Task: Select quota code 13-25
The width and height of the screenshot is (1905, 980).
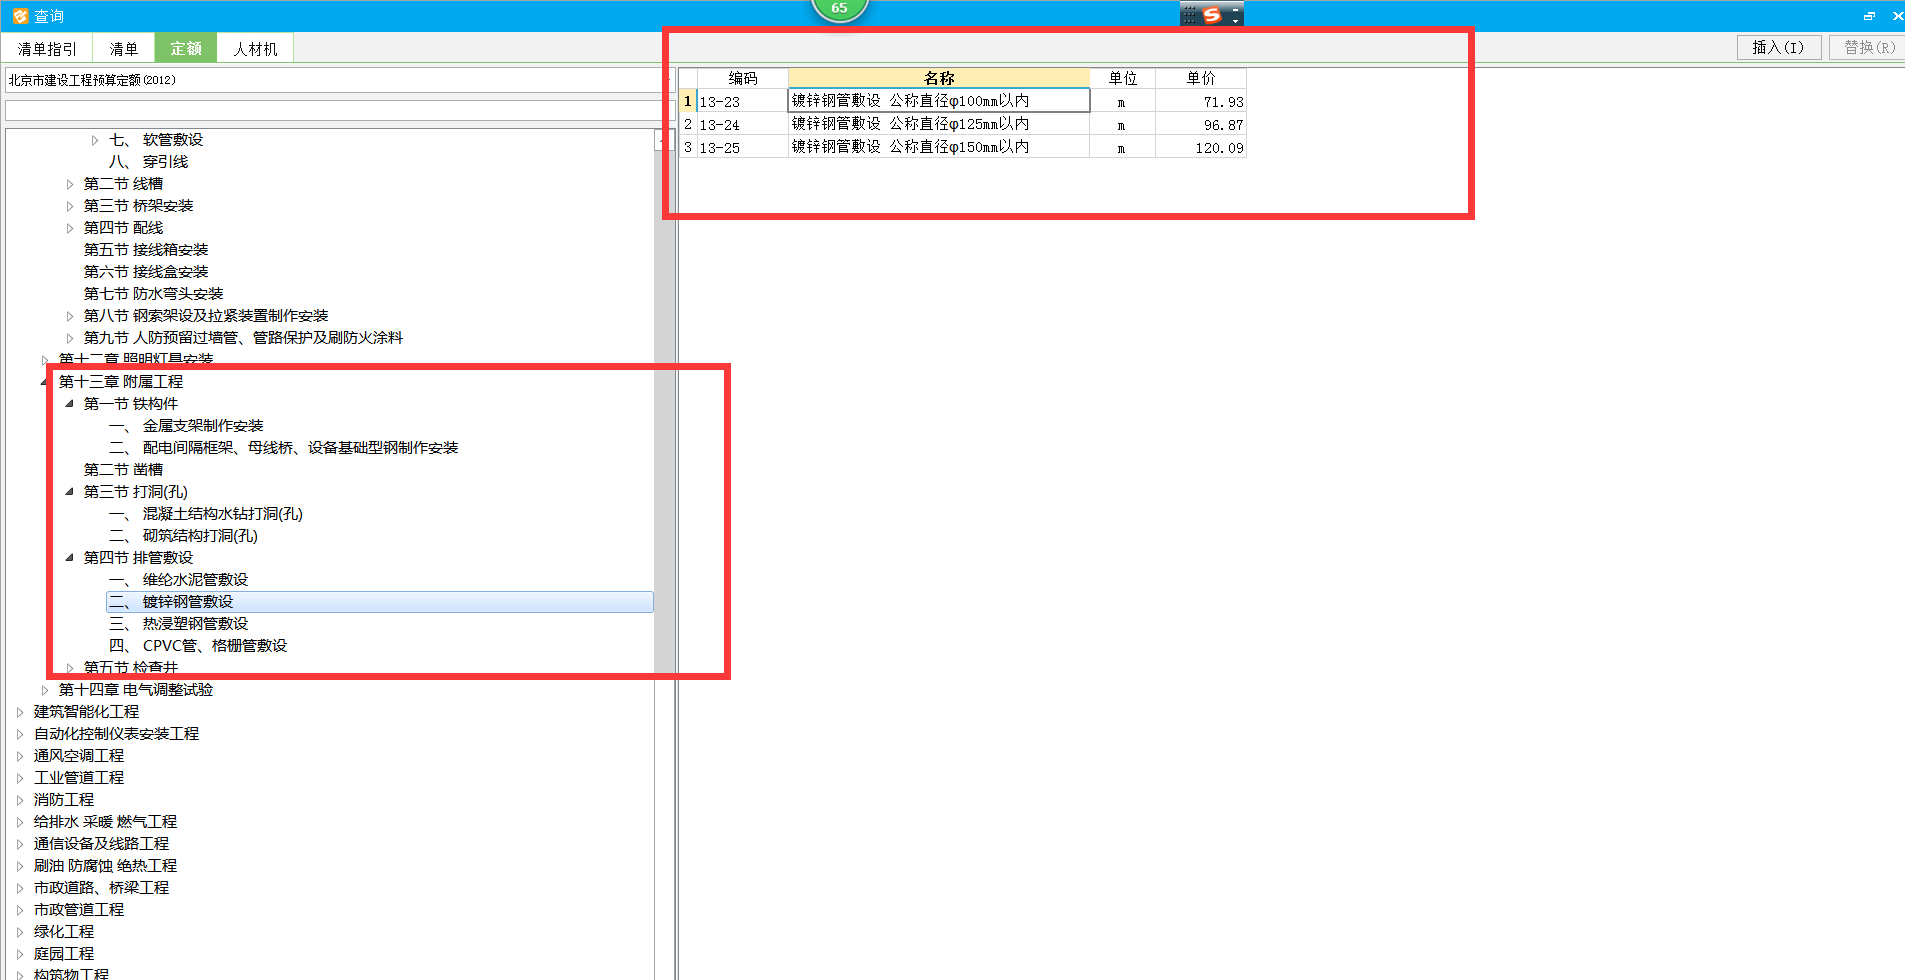Action: point(742,147)
